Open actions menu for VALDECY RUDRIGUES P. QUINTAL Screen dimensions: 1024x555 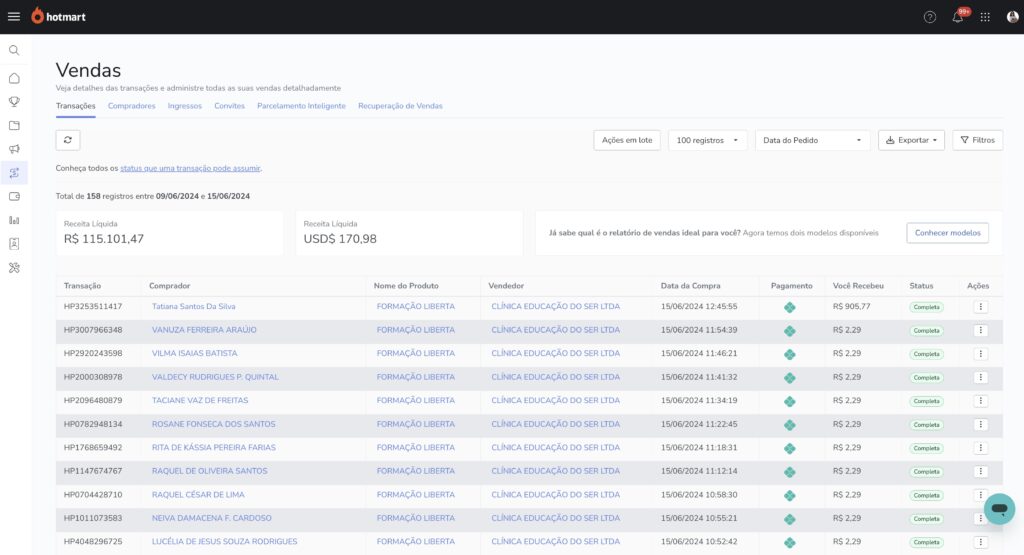(x=980, y=377)
